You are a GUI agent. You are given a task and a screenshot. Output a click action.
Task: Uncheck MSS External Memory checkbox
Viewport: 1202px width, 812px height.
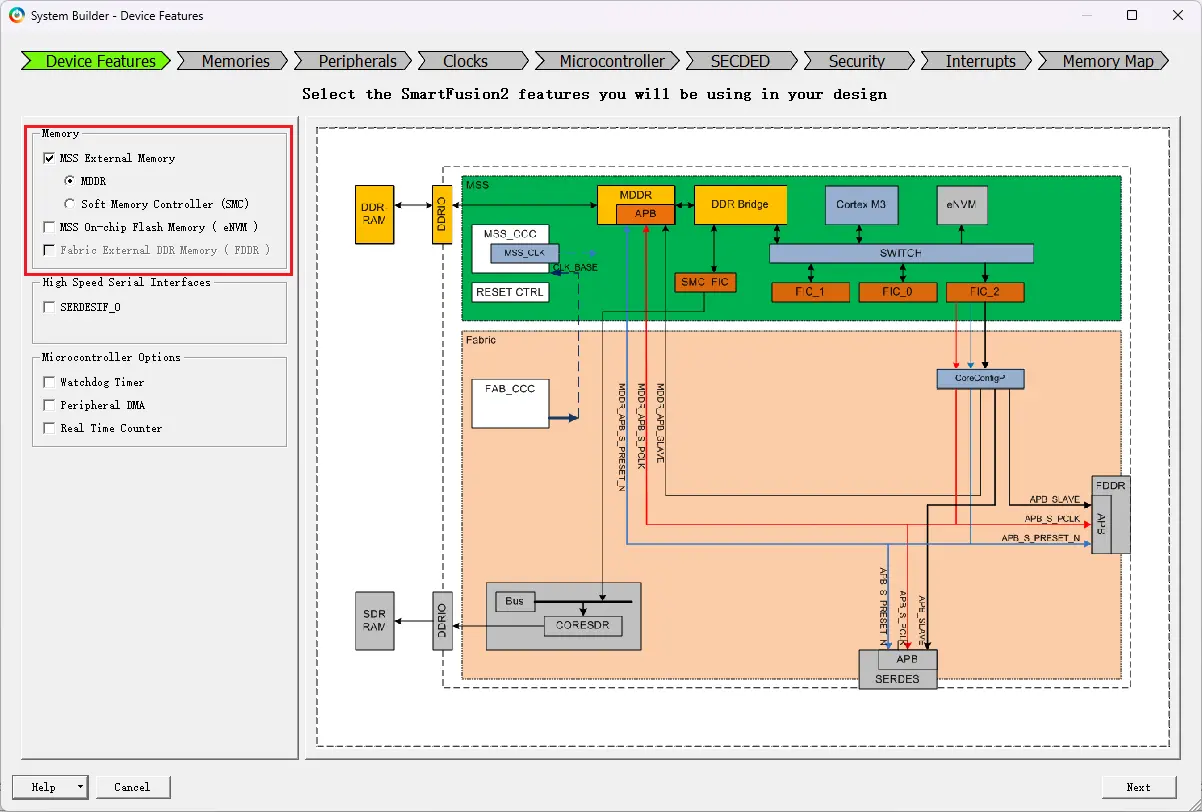click(x=49, y=158)
